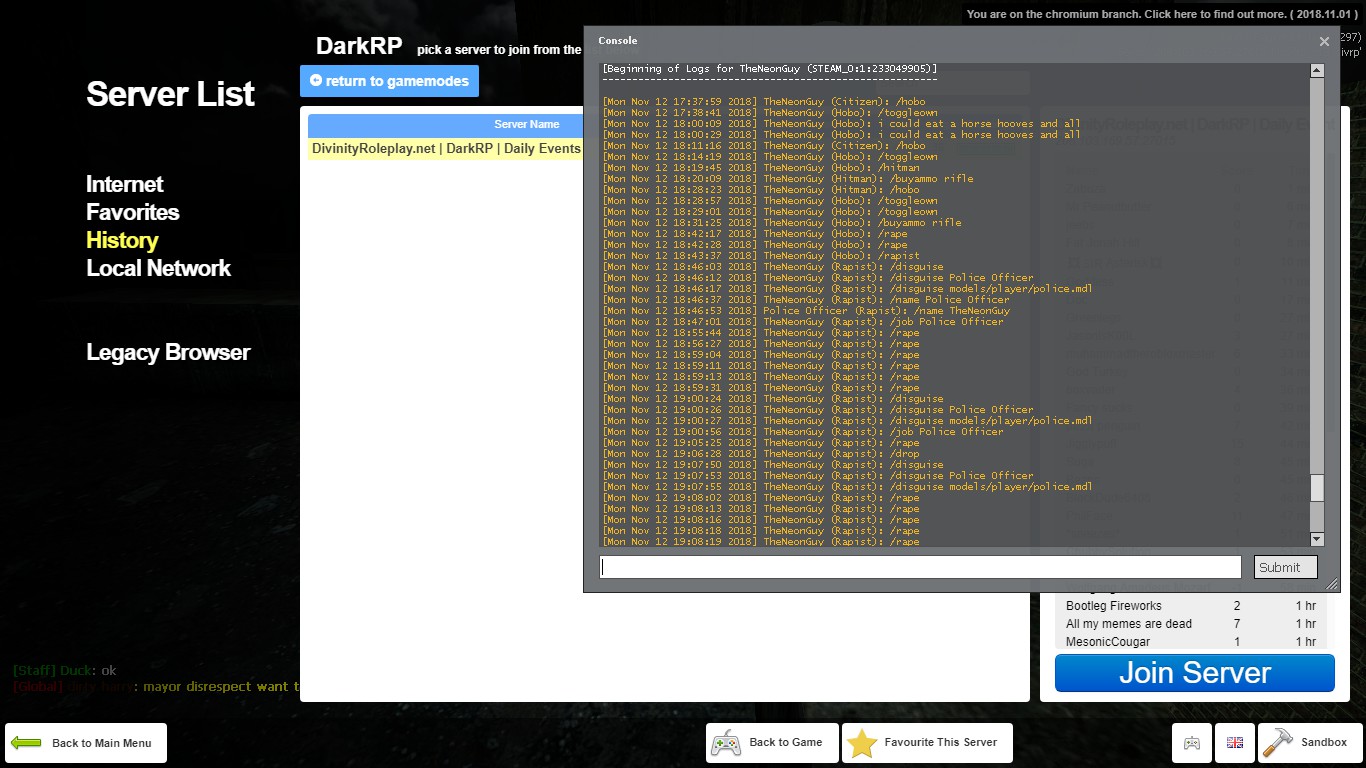Click the 18:20:09 buyammo rifle log line
Screen dimensions: 1366x768
coord(787,179)
